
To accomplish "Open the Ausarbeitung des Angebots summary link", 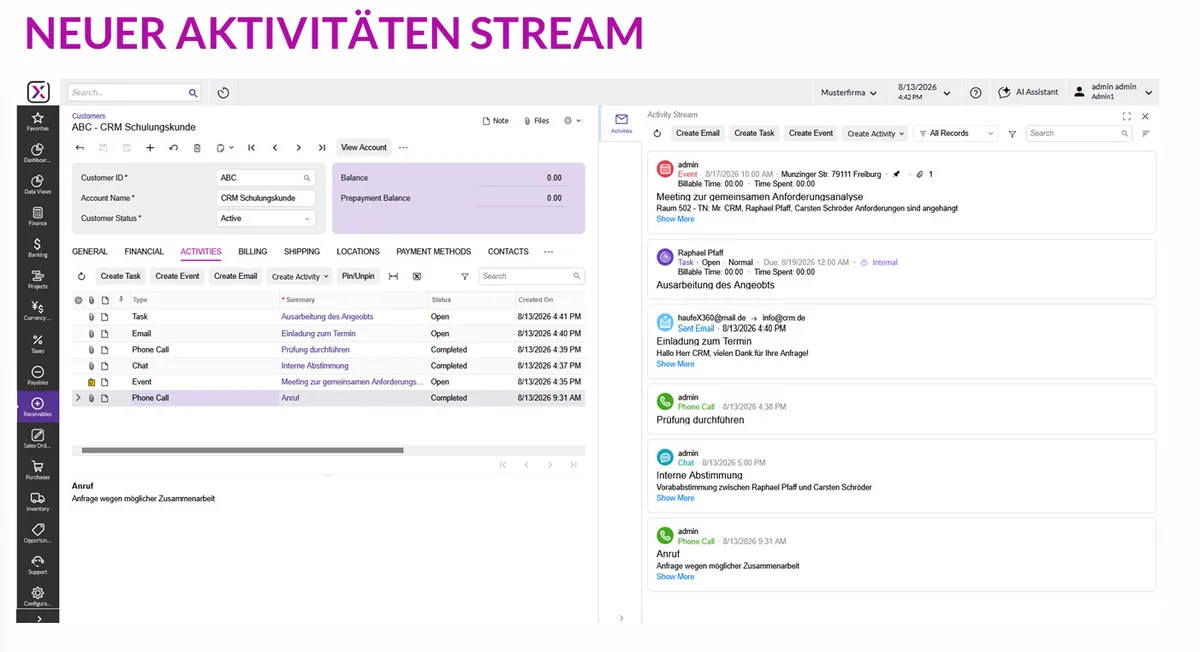I will click(x=327, y=317).
